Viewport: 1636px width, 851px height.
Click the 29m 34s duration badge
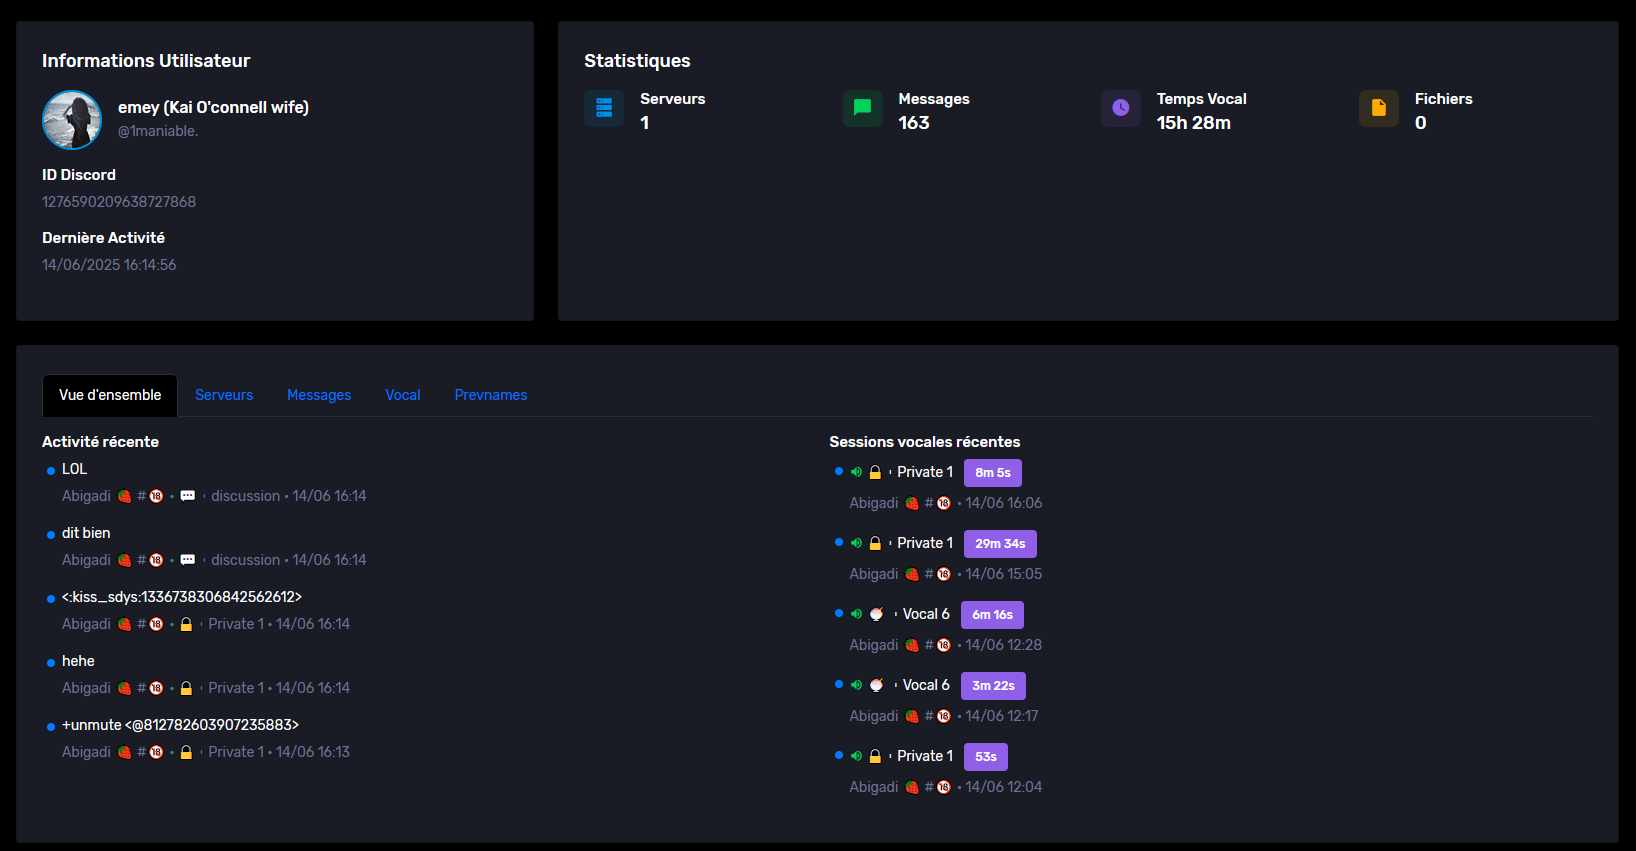tap(1000, 544)
